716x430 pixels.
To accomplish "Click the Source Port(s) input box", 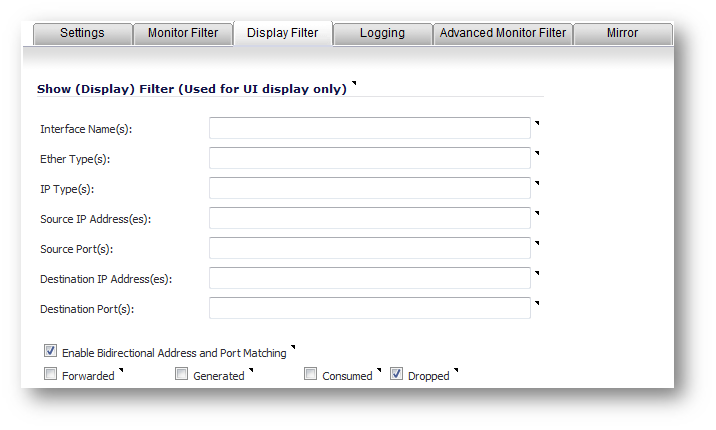I will click(369, 248).
